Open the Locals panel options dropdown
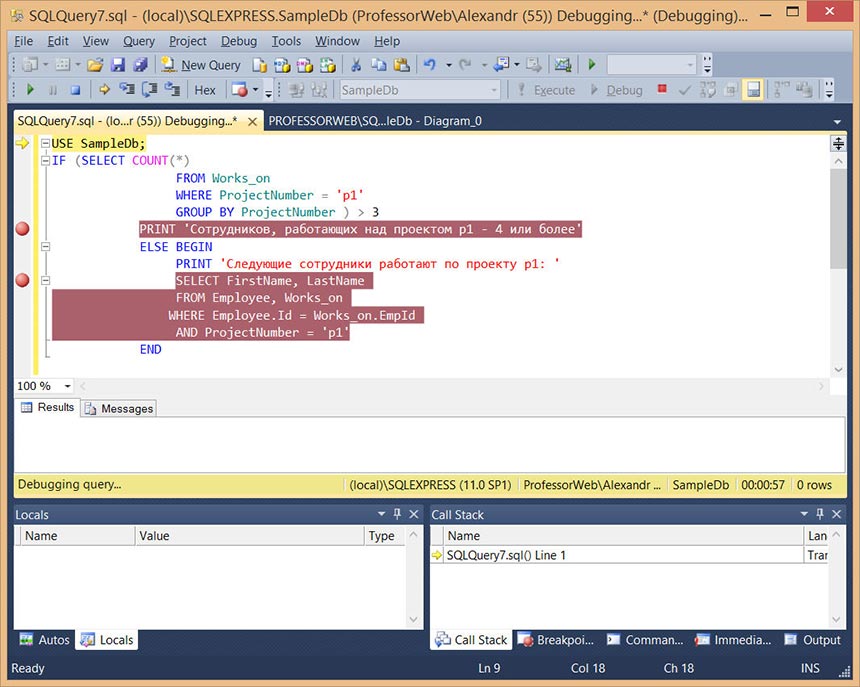 point(382,514)
